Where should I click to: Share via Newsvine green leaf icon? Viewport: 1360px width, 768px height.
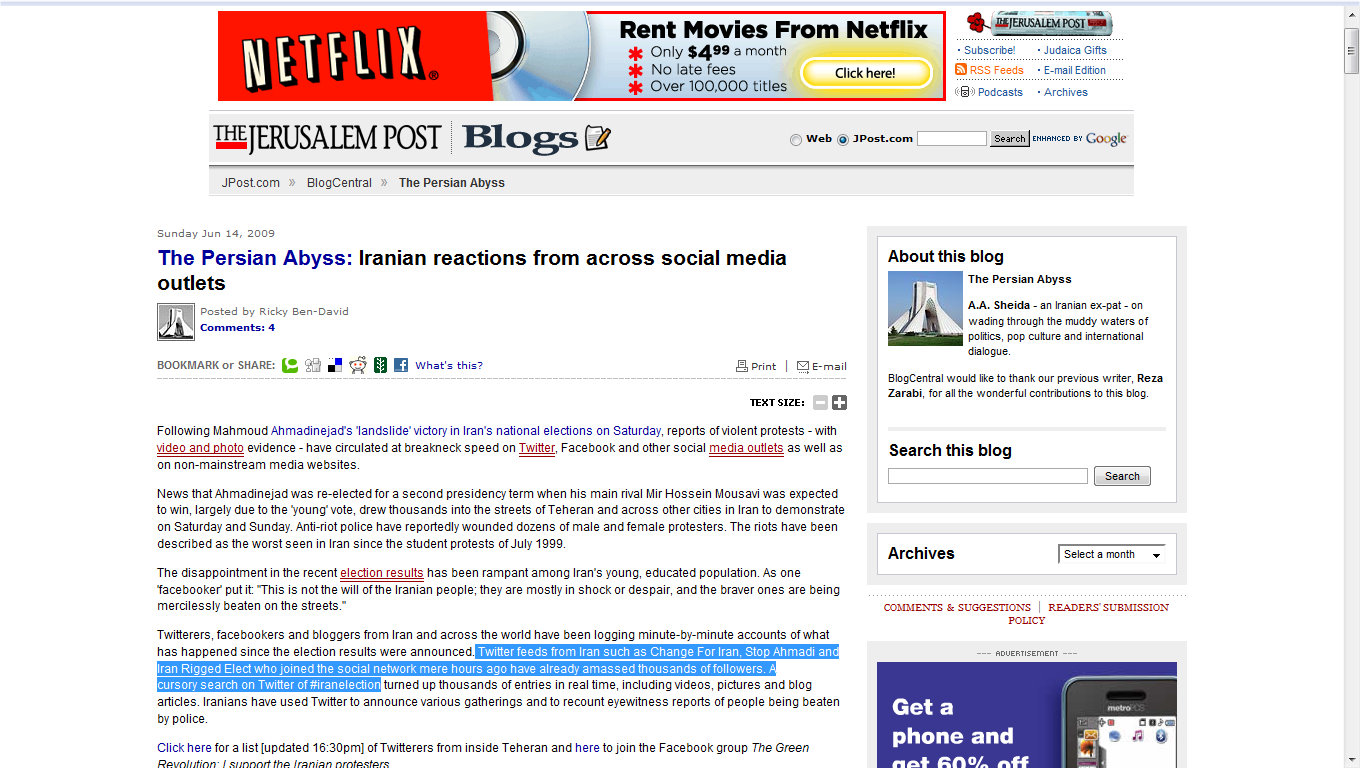coord(381,365)
